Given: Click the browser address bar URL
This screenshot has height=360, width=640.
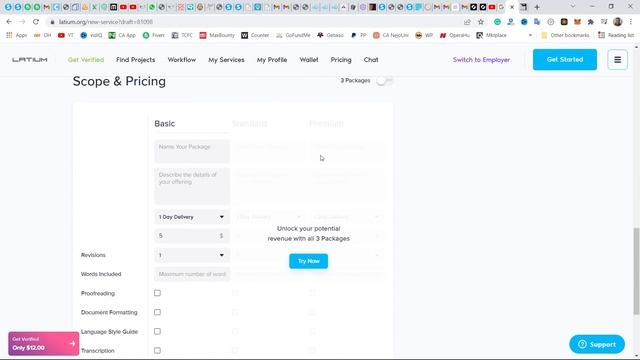Looking at the screenshot, I should 106,22.
